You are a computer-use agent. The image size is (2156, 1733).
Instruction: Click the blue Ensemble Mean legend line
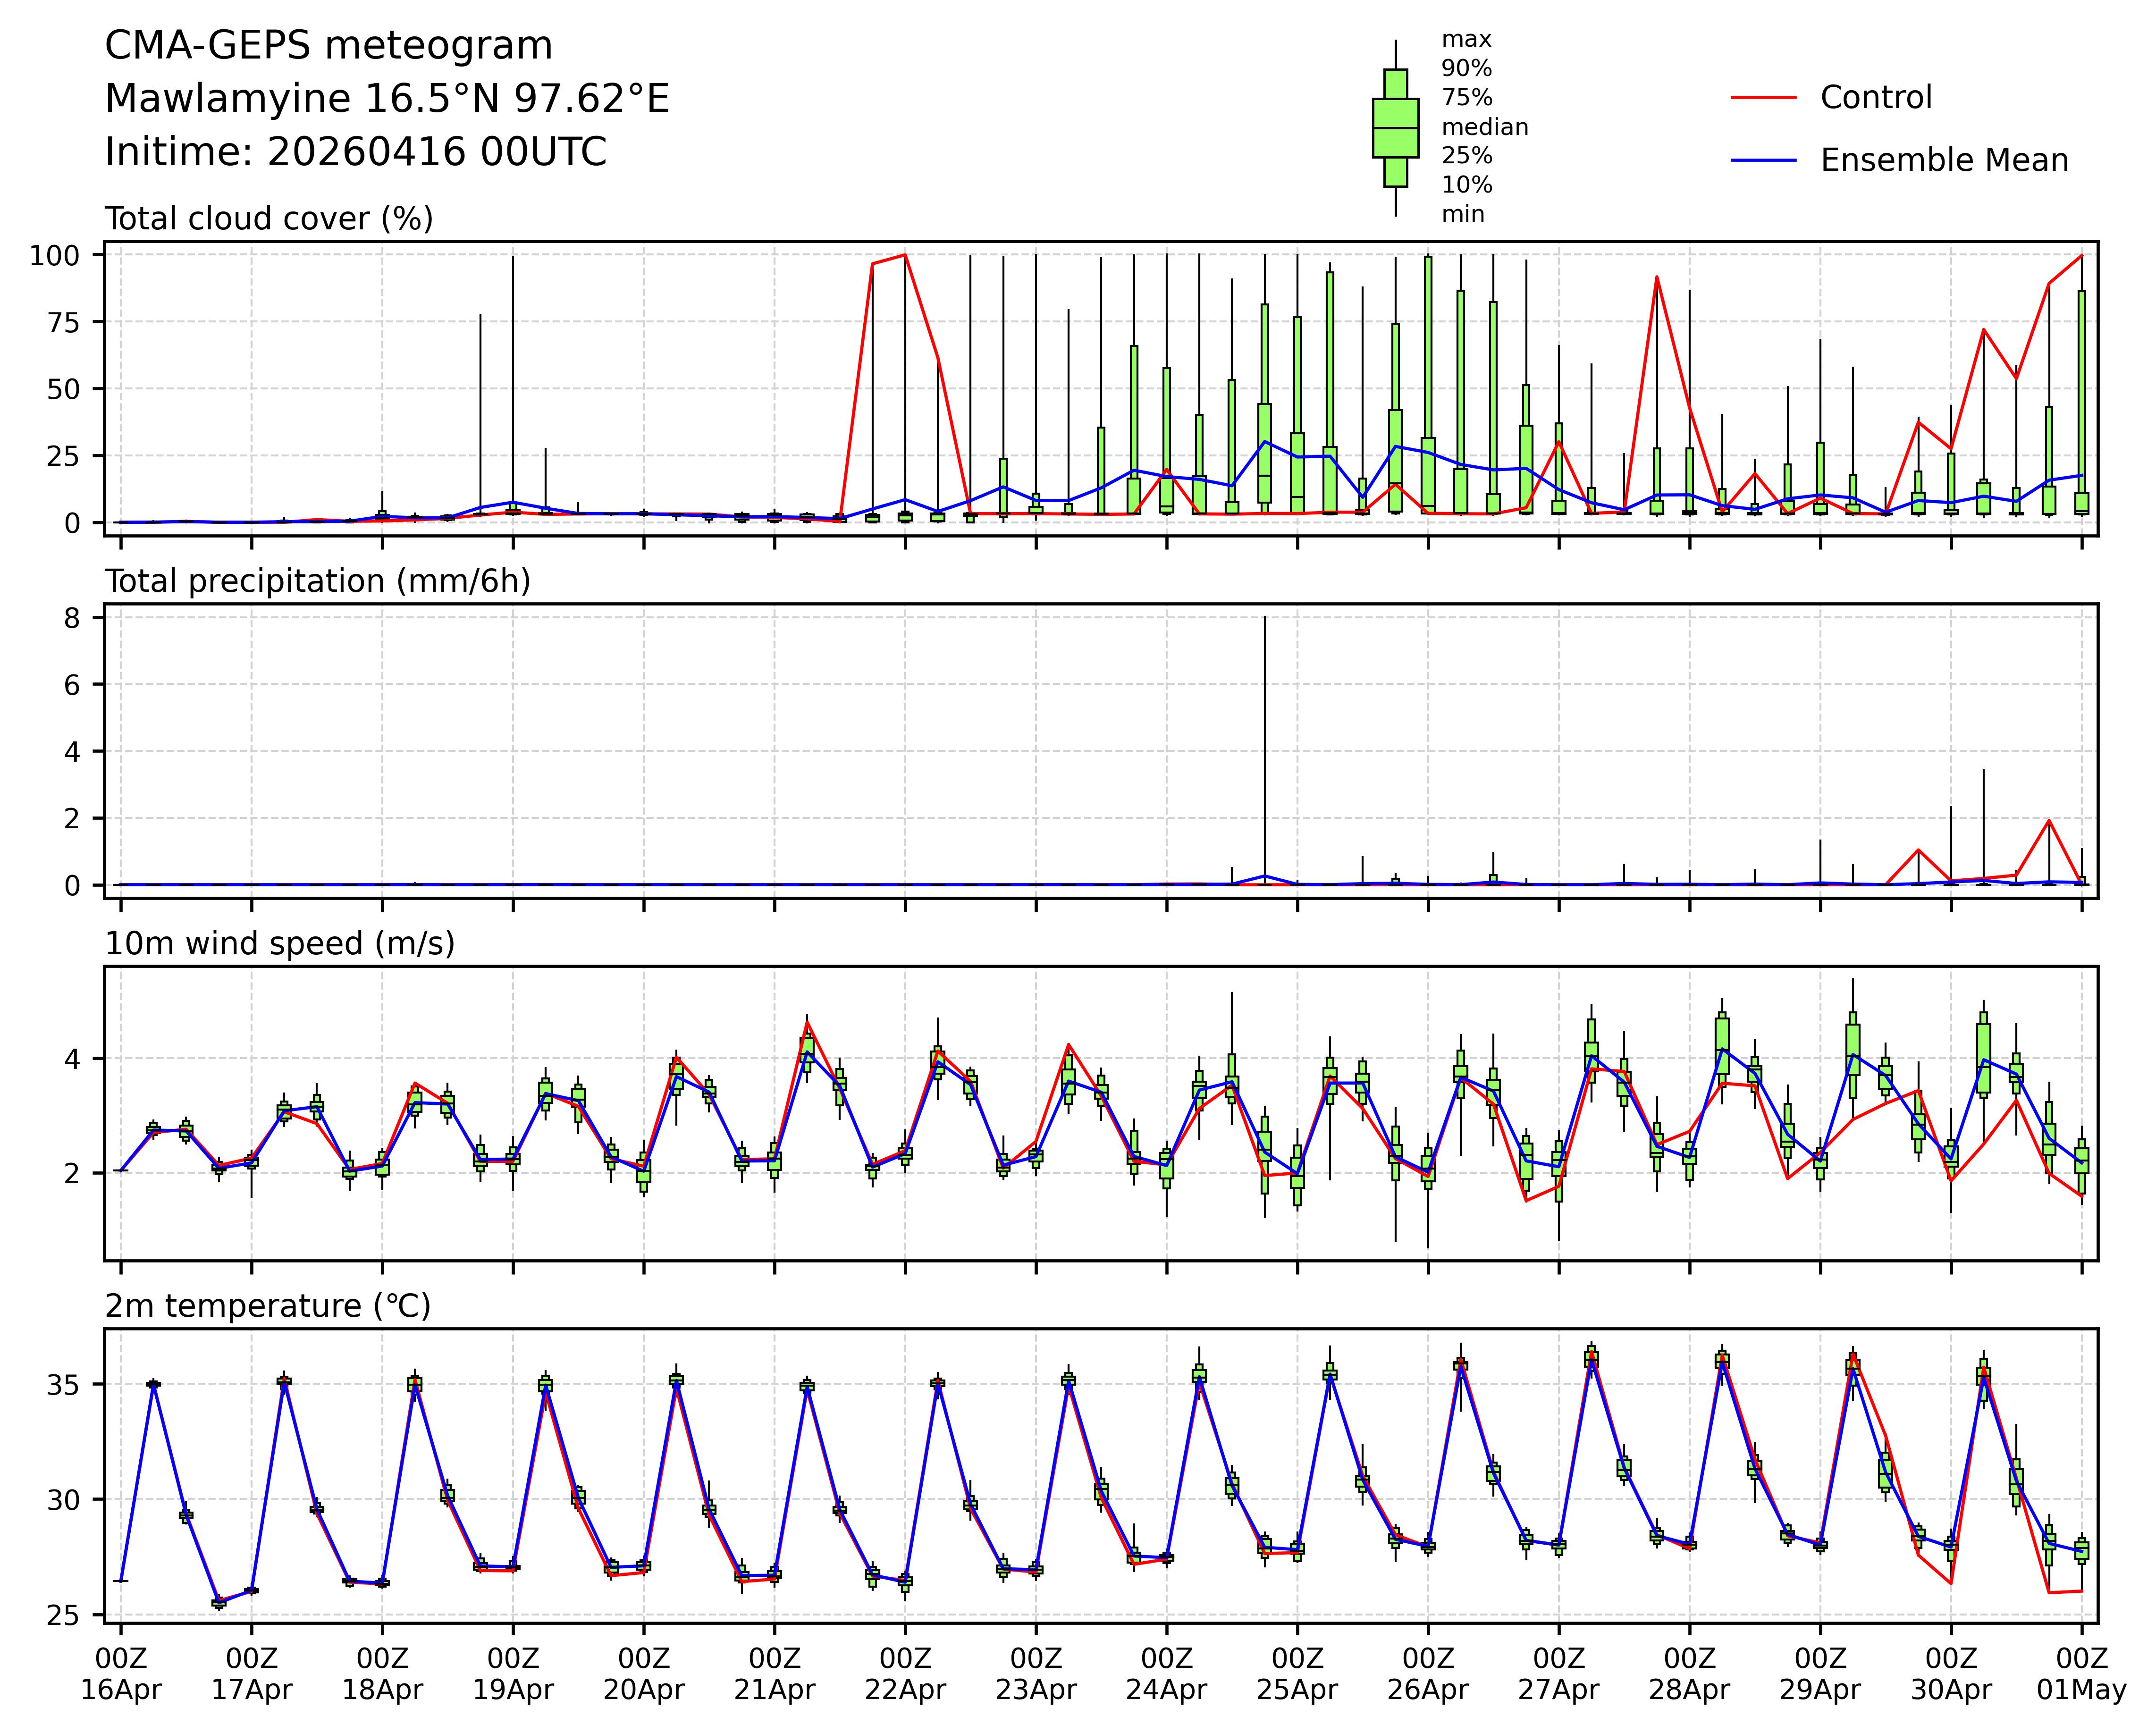coord(1763,160)
